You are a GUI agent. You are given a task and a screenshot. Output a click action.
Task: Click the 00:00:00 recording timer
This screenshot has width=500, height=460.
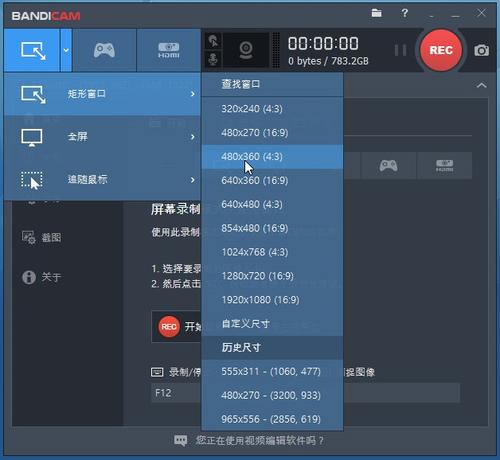[x=323, y=44]
